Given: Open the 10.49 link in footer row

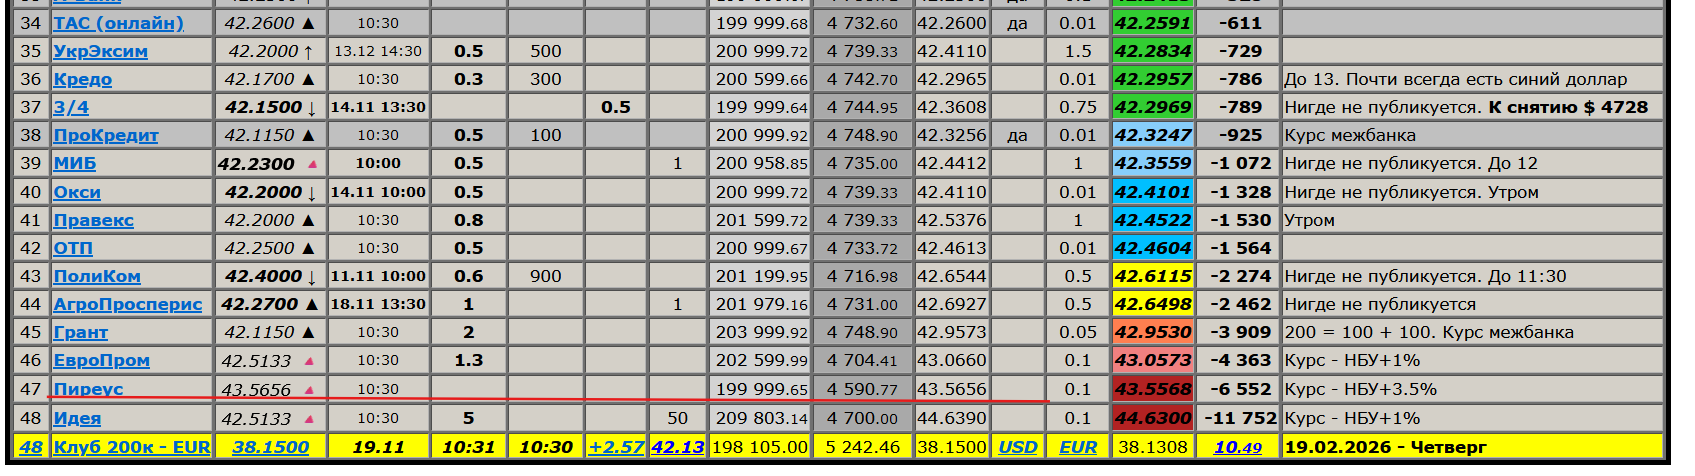Looking at the screenshot, I should [1238, 447].
